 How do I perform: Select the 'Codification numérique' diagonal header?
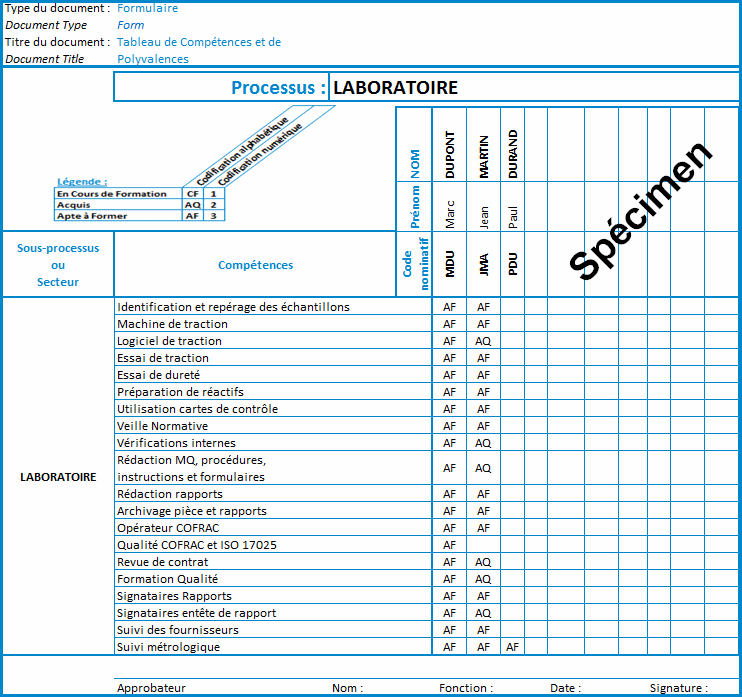coord(259,154)
